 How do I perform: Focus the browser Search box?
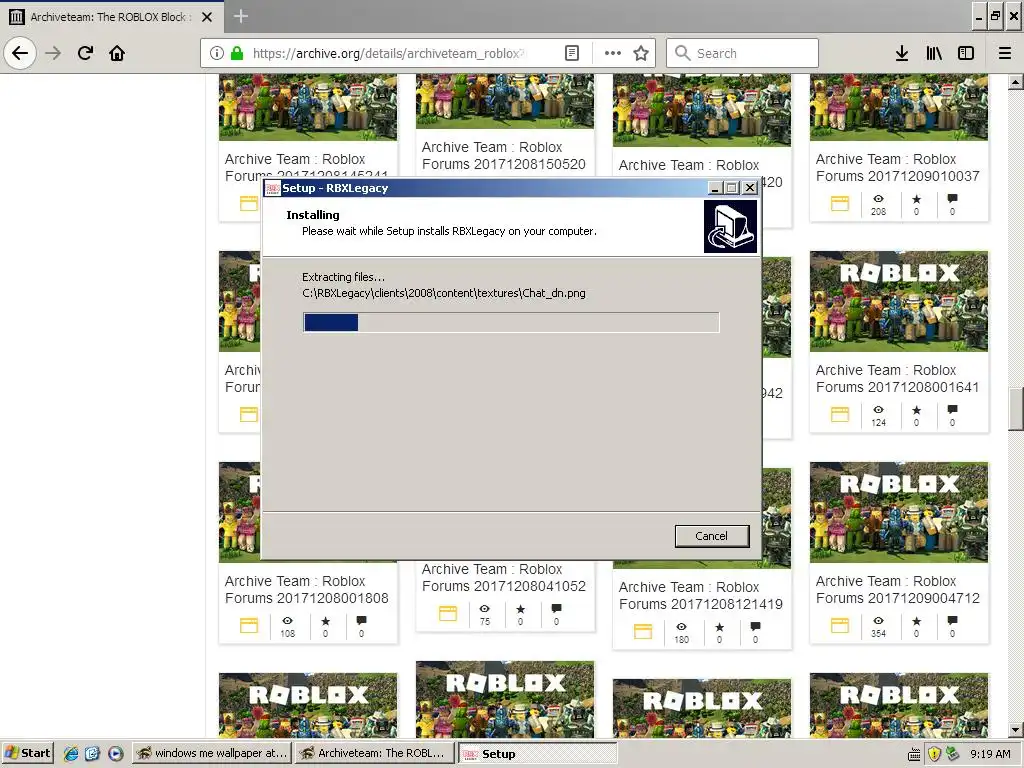point(742,53)
